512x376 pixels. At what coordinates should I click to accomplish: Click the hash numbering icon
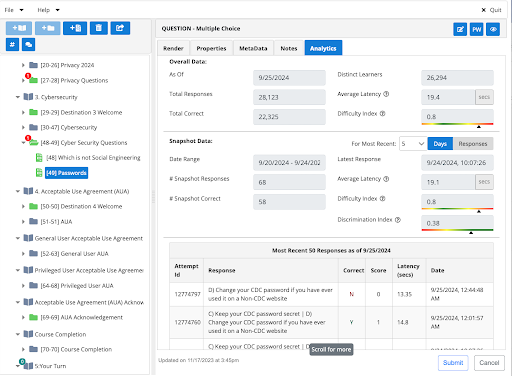click(x=12, y=44)
